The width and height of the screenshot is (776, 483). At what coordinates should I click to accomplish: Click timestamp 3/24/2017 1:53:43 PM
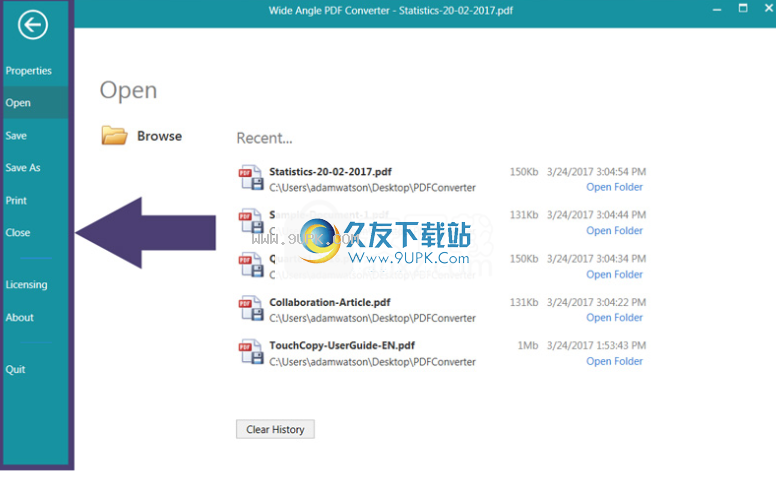pos(596,345)
